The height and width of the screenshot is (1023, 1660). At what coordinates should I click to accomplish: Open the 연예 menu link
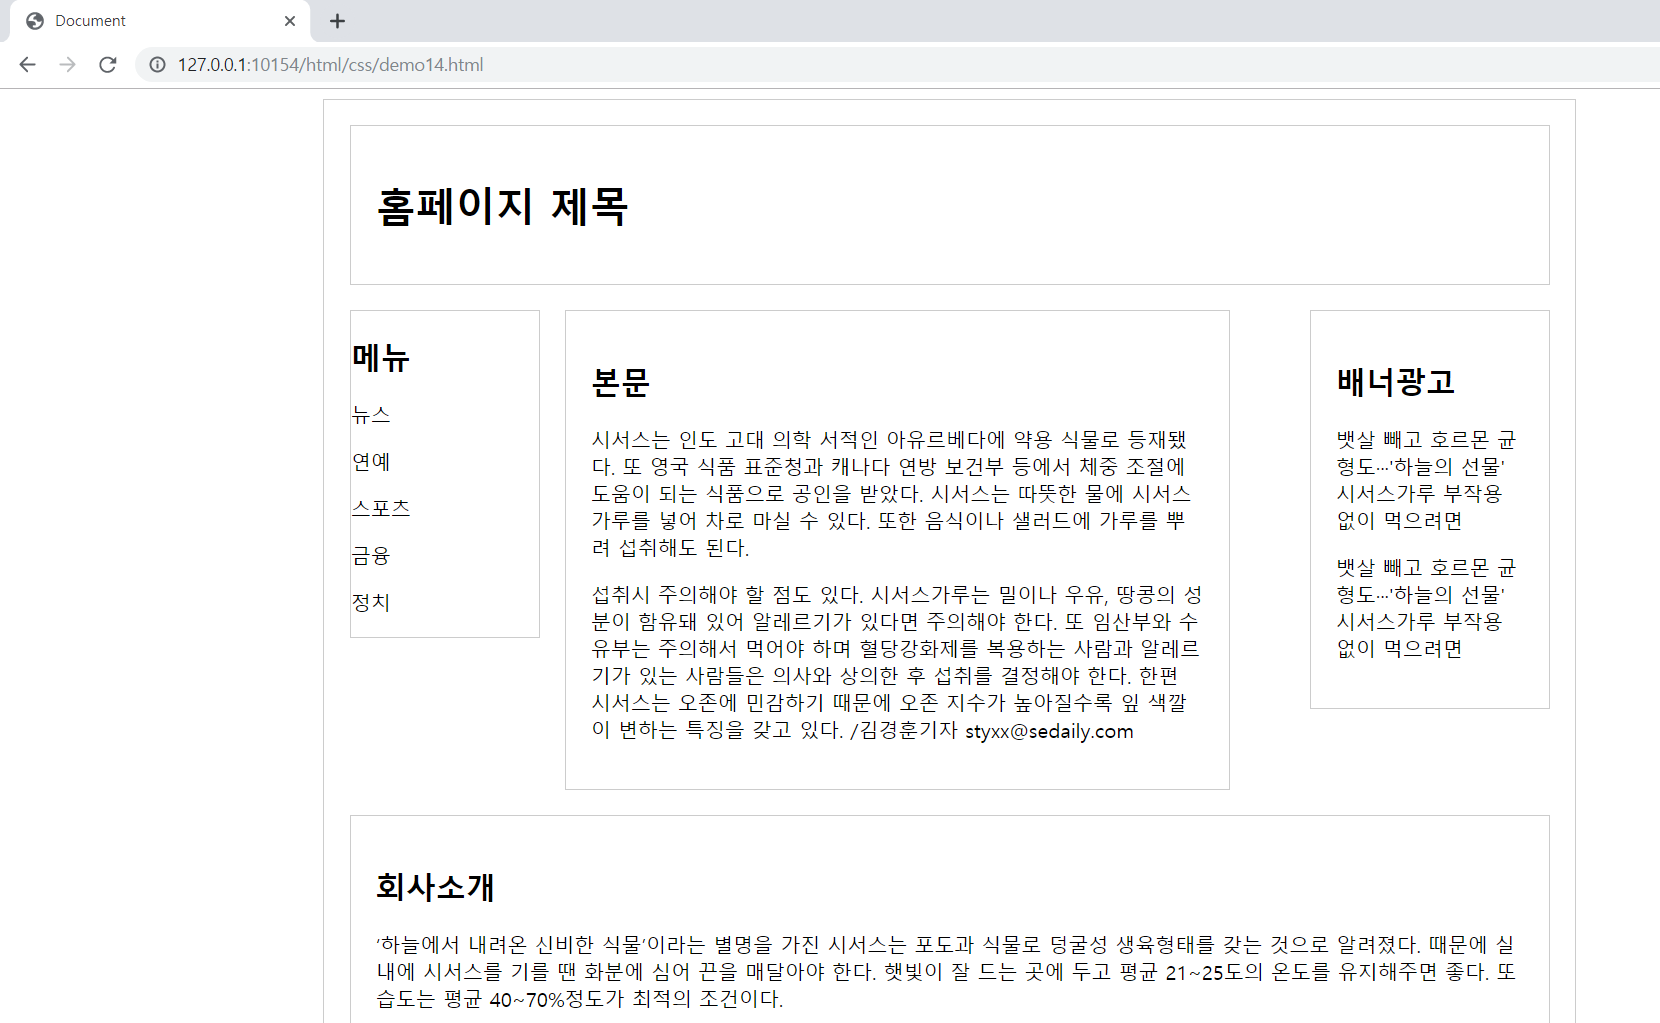[x=371, y=461]
